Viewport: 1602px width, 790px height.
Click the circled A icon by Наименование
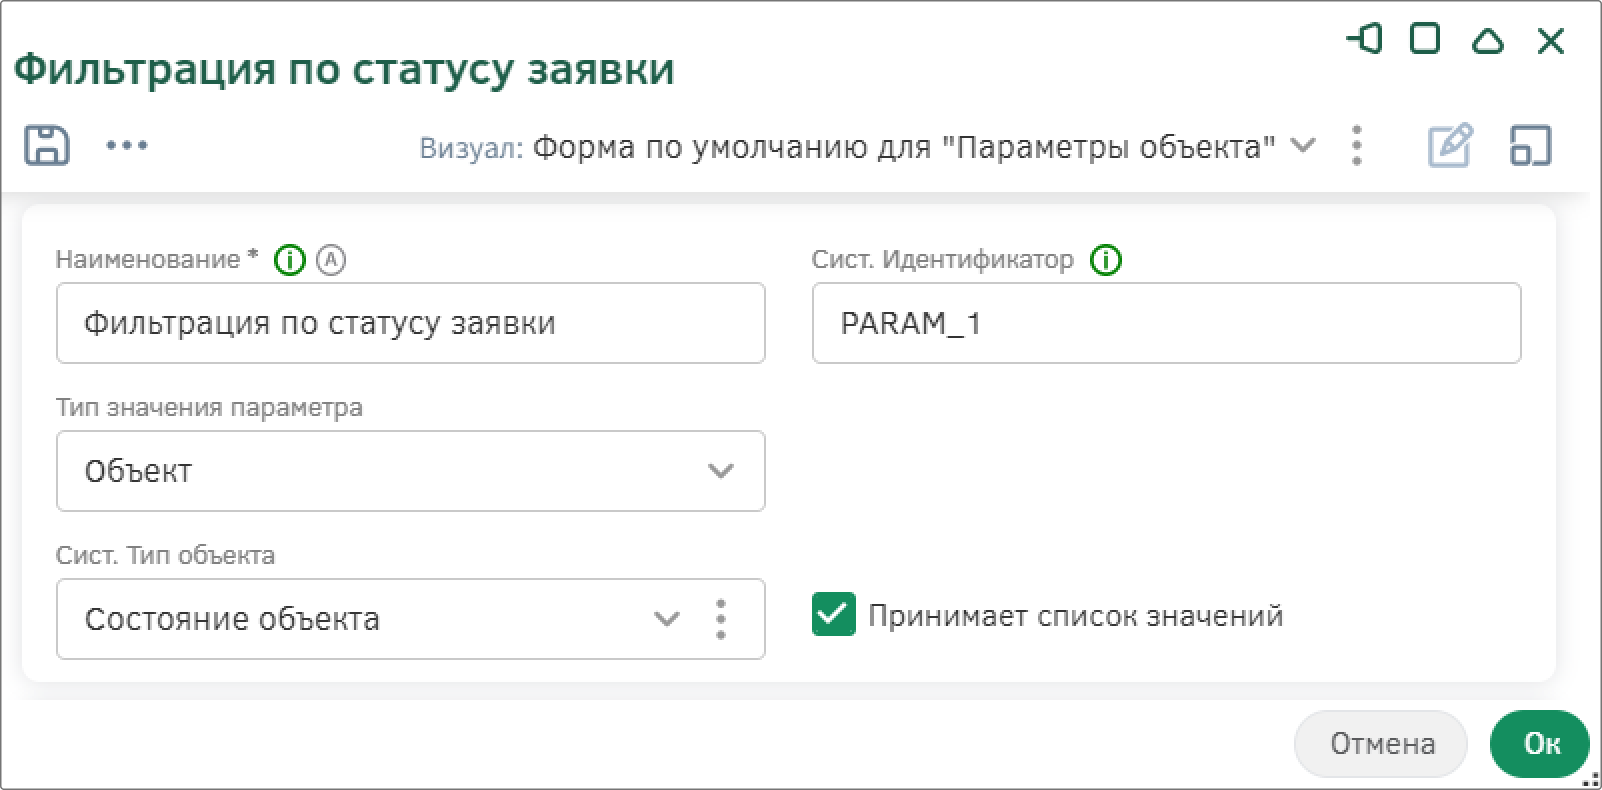[331, 261]
